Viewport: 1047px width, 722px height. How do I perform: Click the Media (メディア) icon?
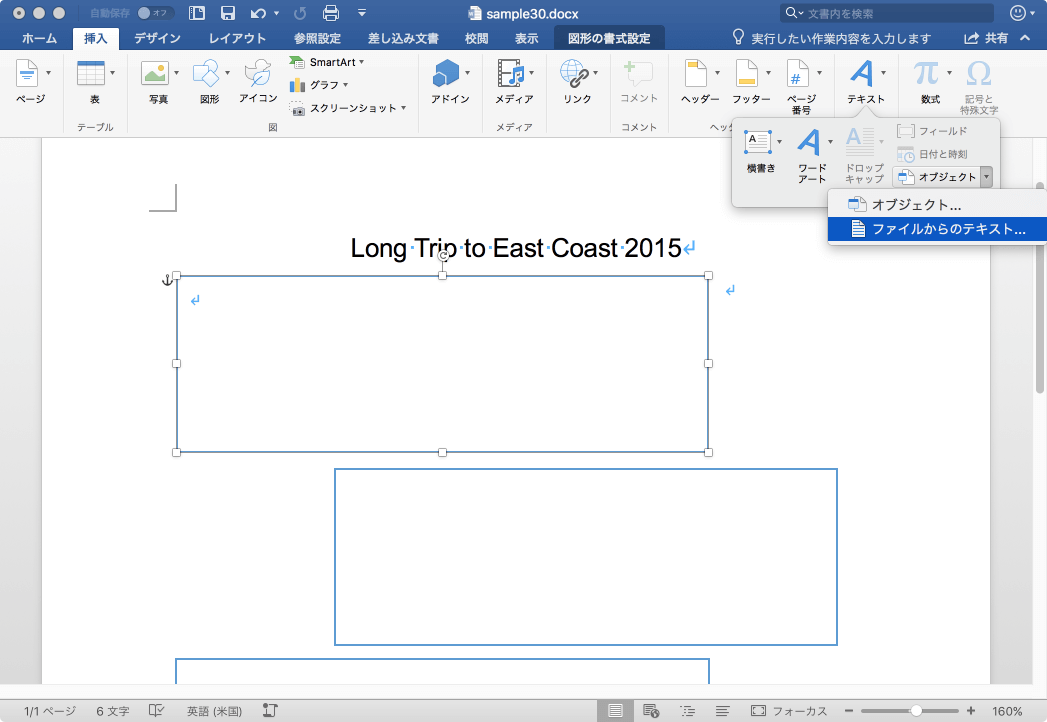511,73
